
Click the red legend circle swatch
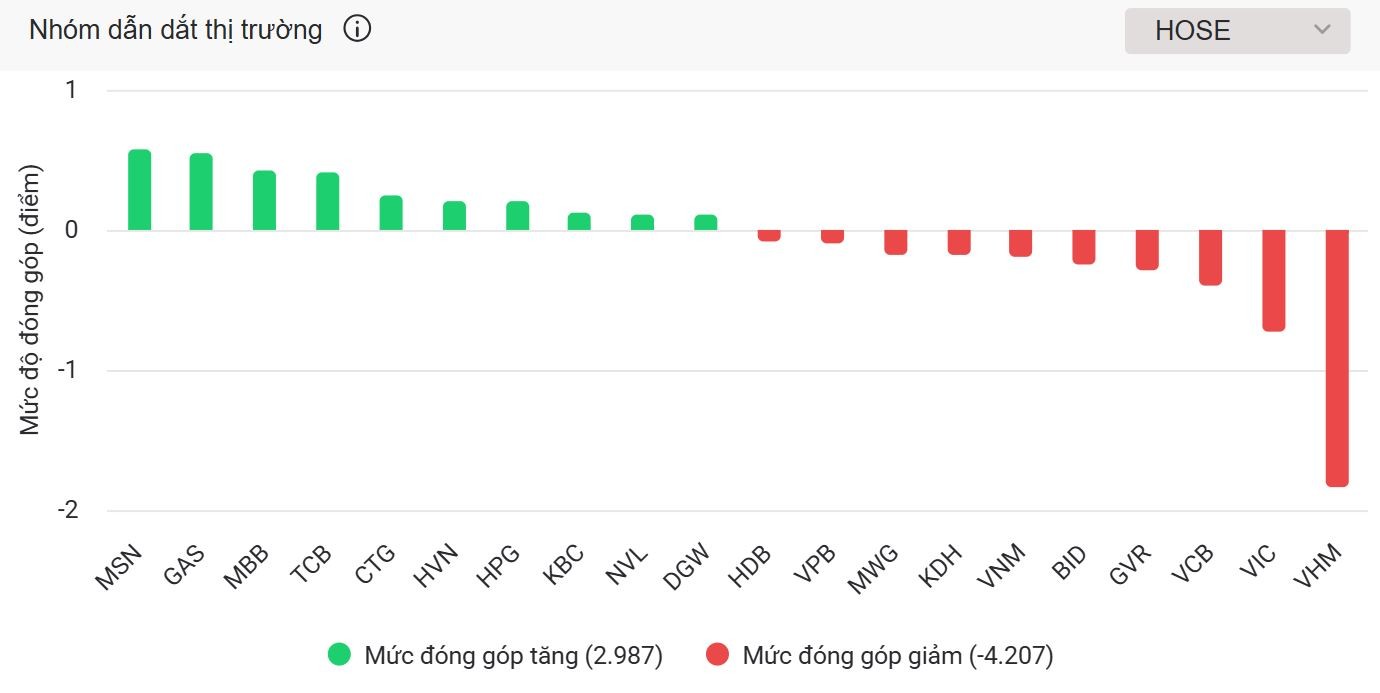pyautogui.click(x=717, y=656)
